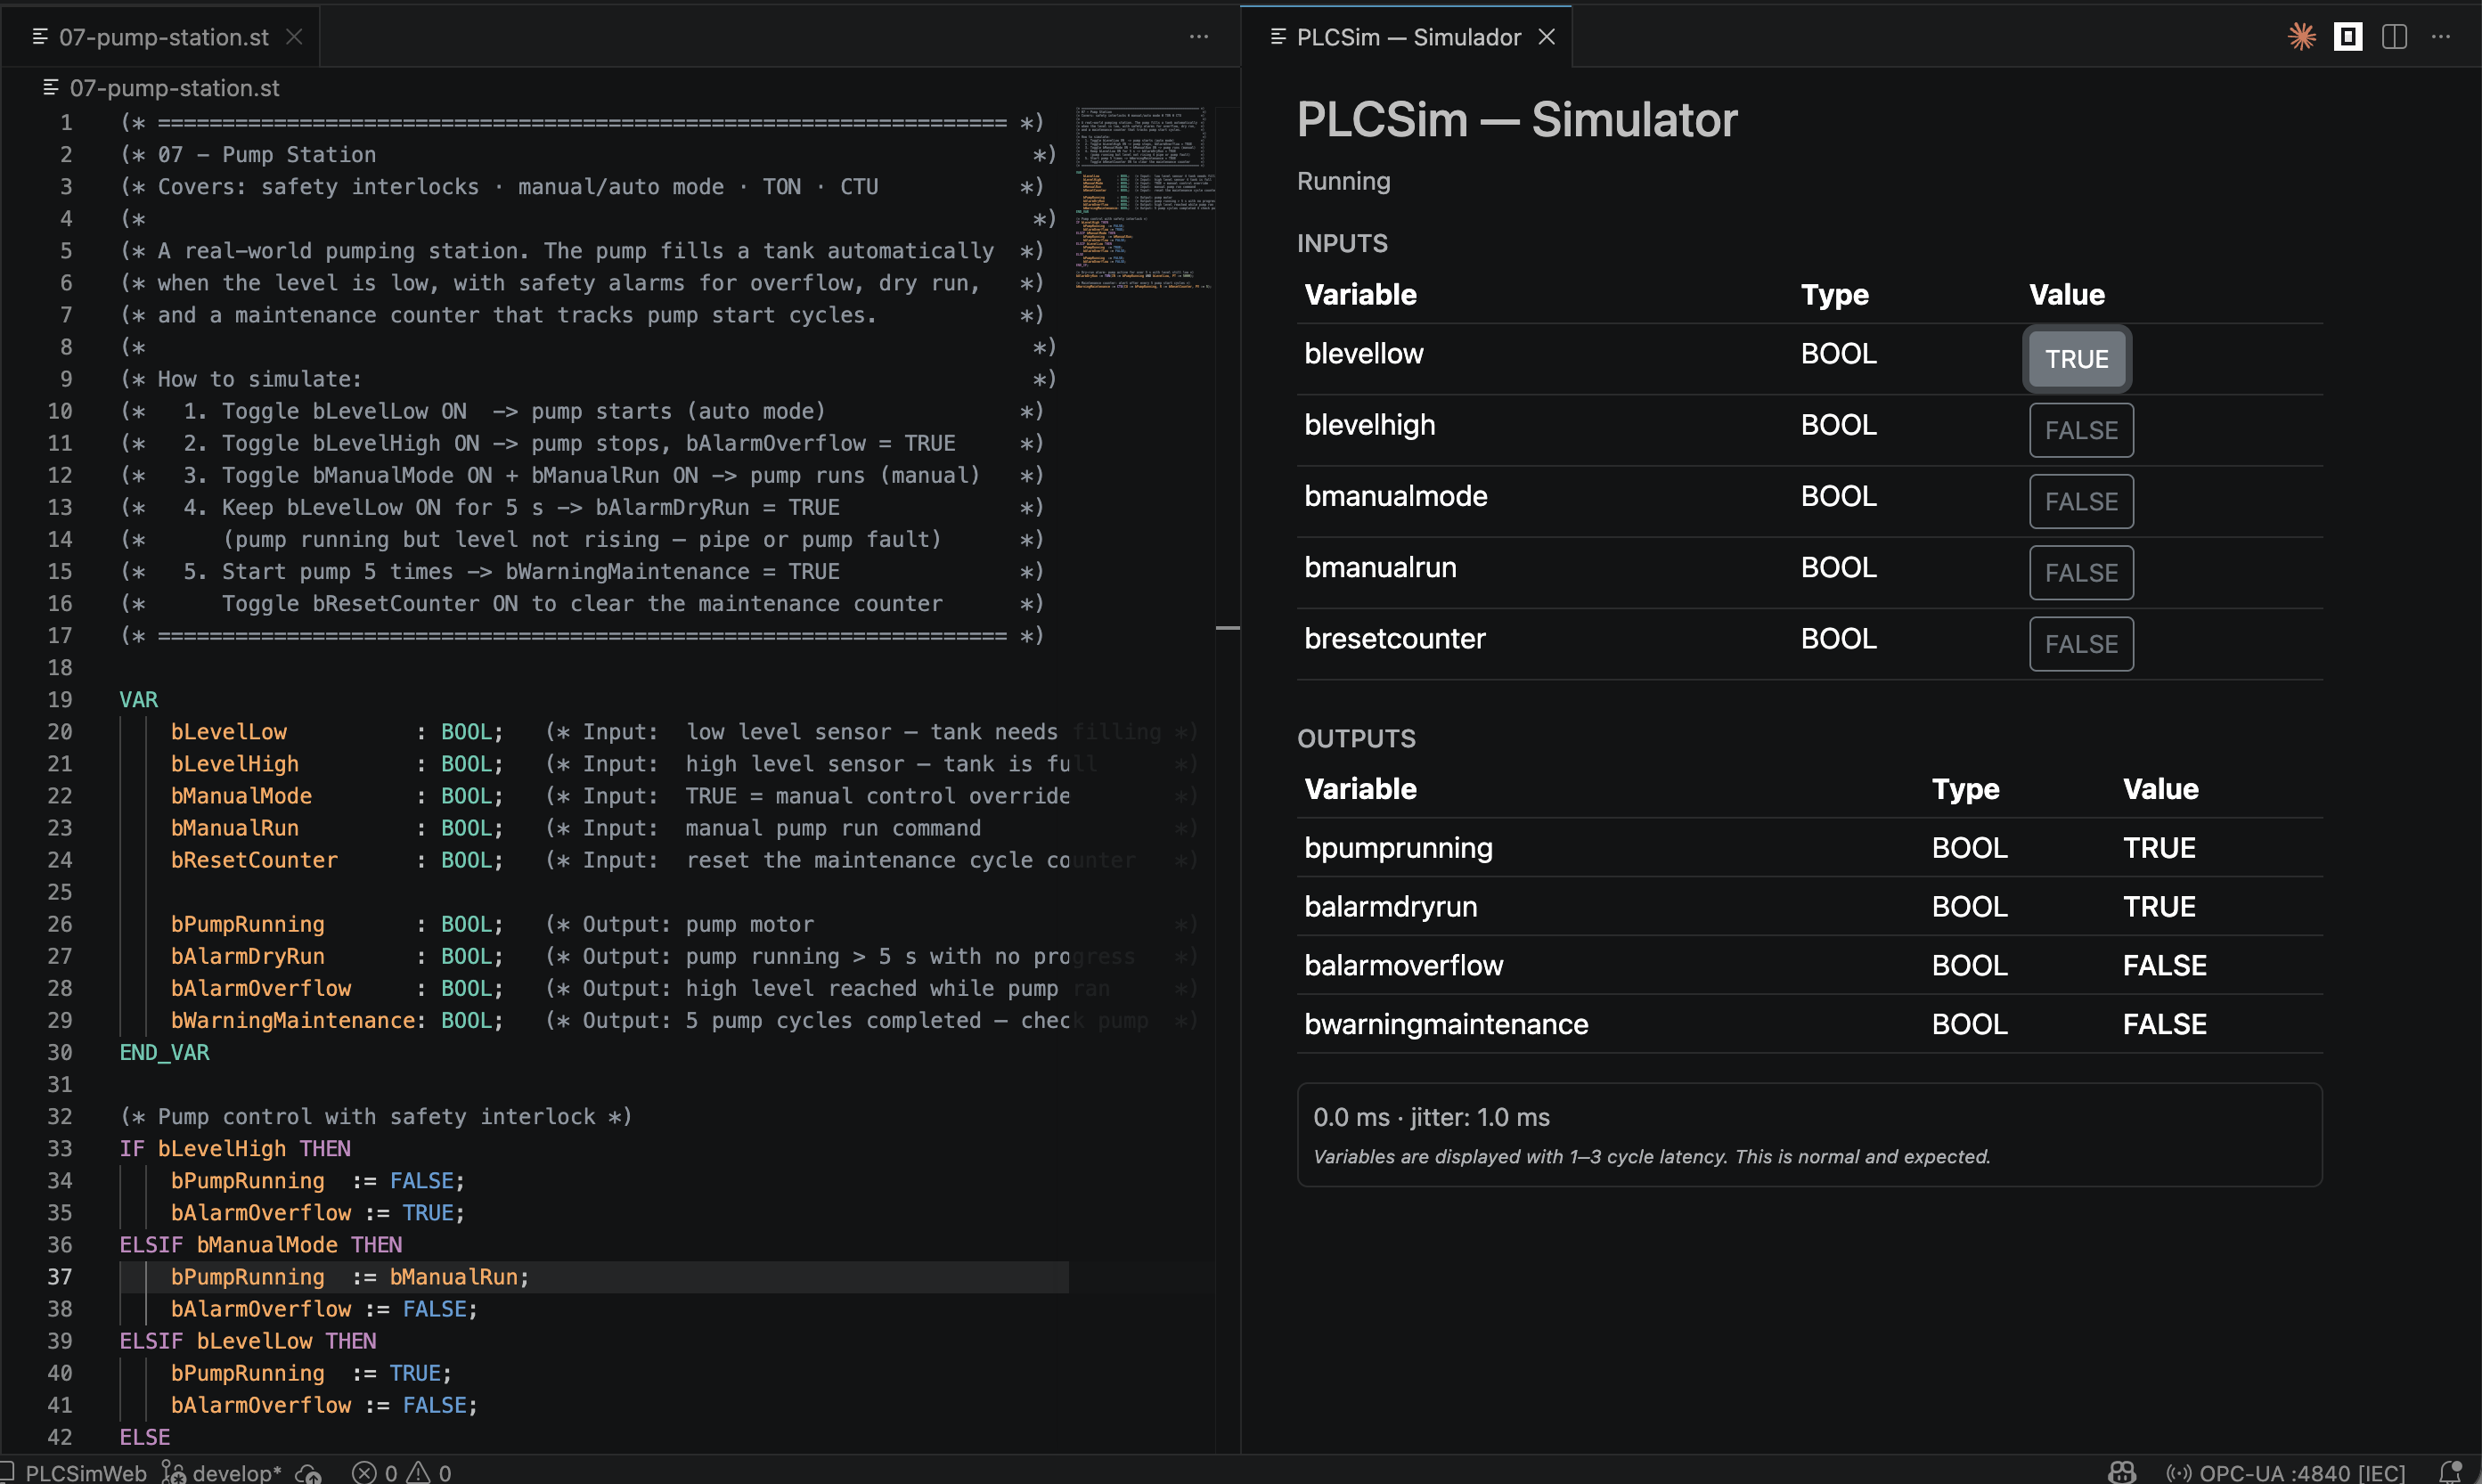Open notifications bell in status bar
Screen dimensions: 2482x1484
coord(2449,1472)
